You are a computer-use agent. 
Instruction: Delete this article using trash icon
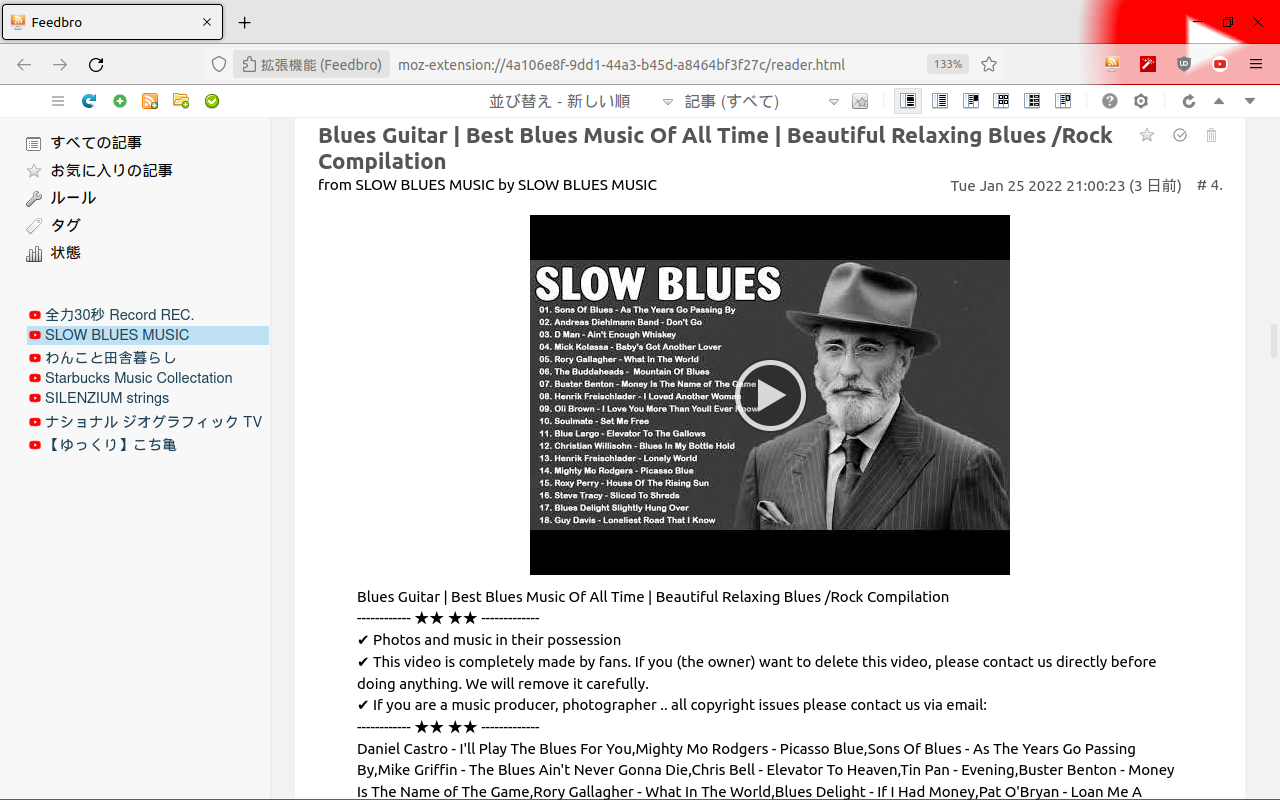point(1211,135)
